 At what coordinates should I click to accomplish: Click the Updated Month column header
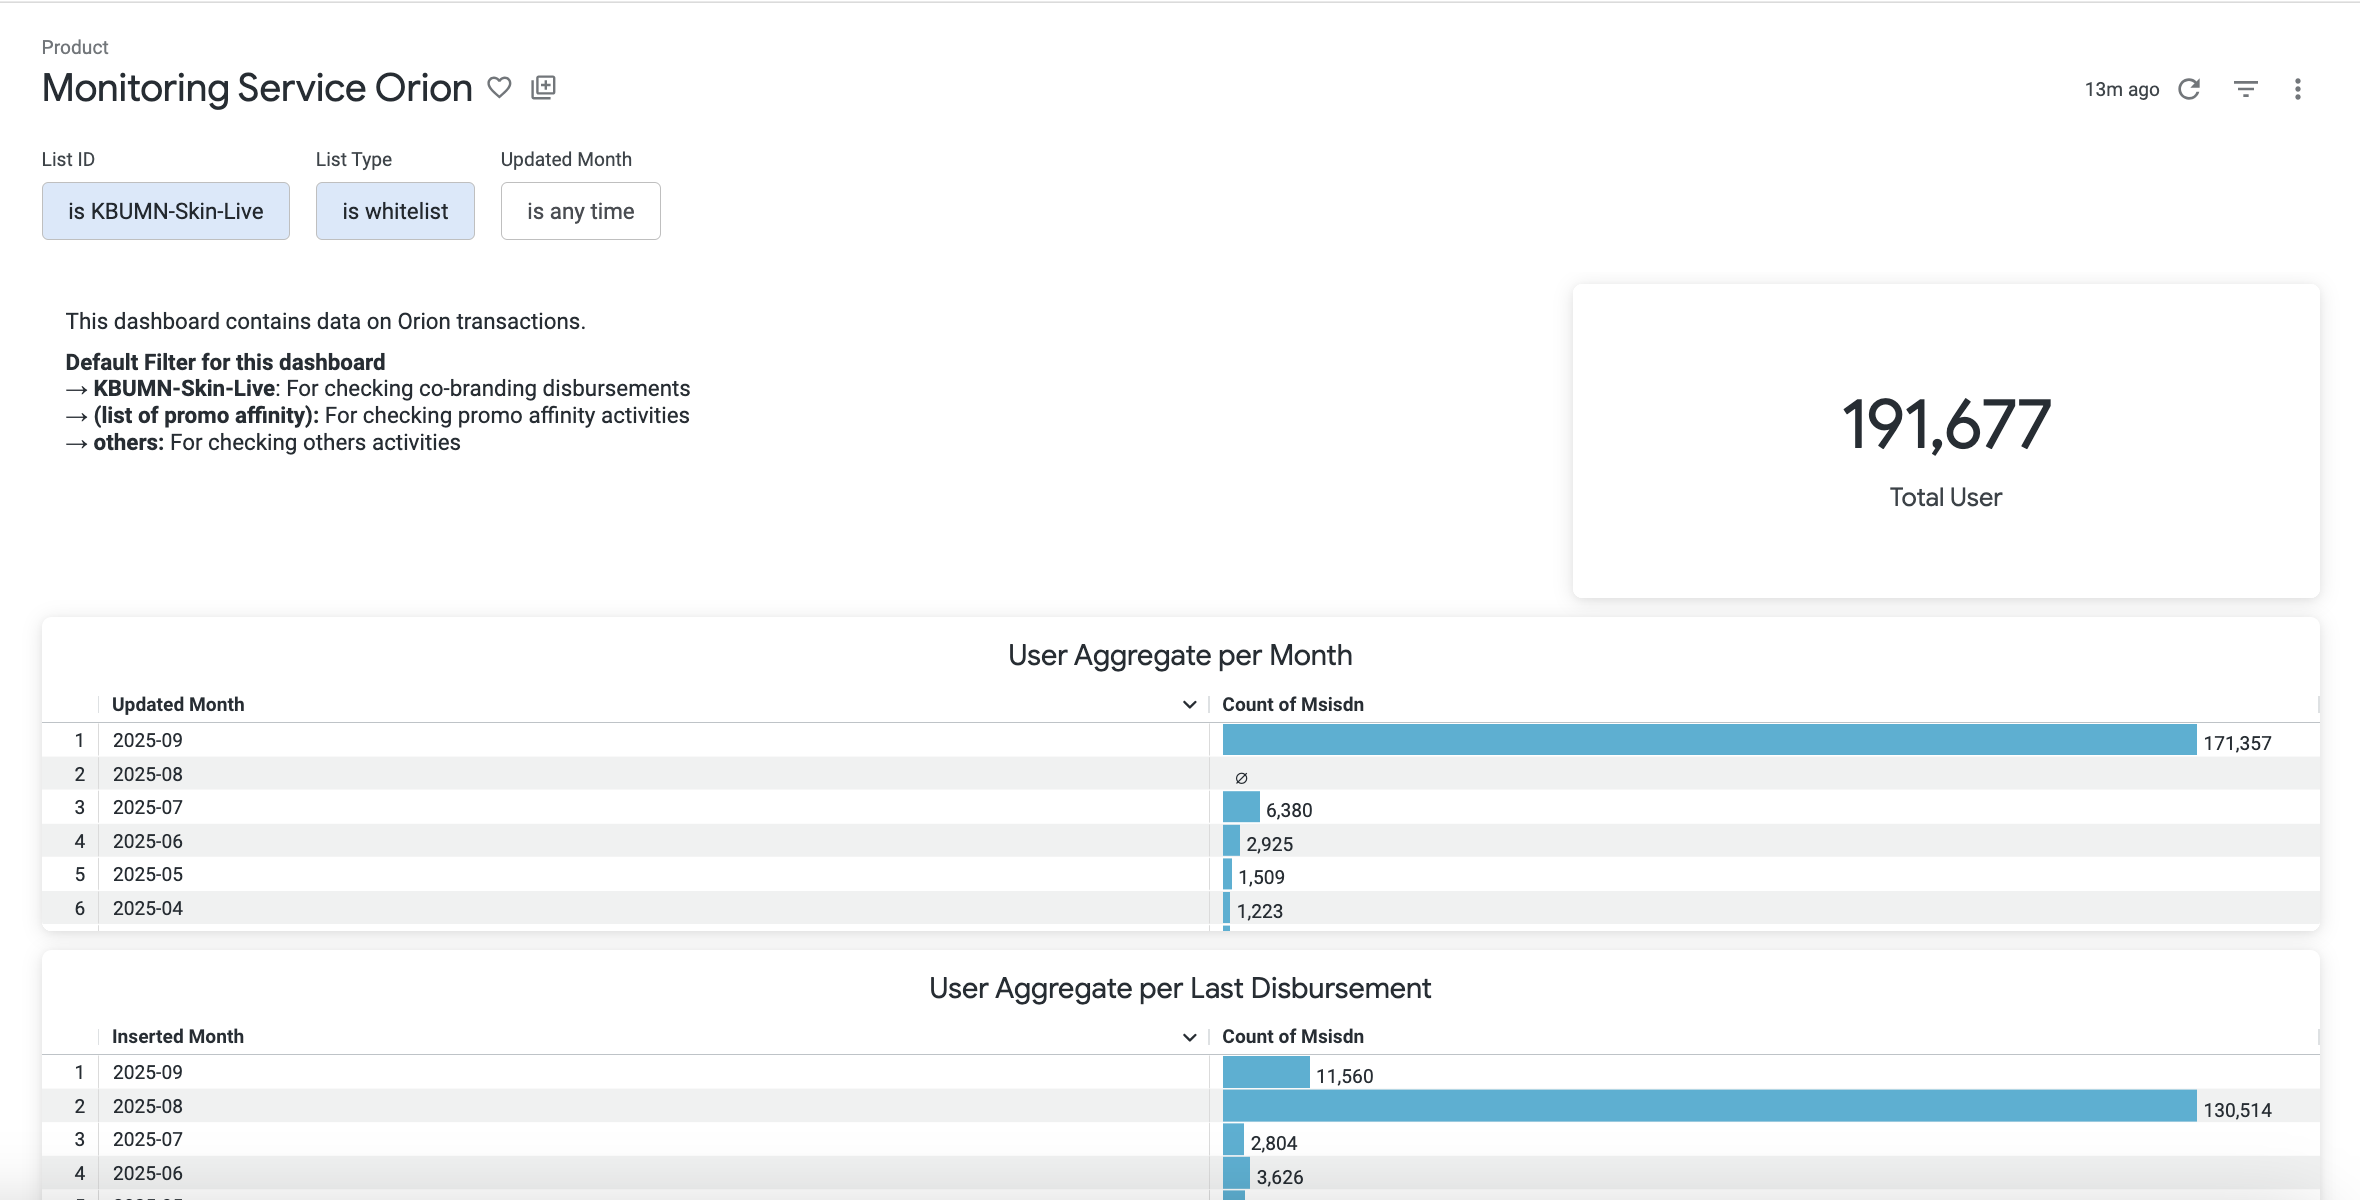(x=178, y=704)
